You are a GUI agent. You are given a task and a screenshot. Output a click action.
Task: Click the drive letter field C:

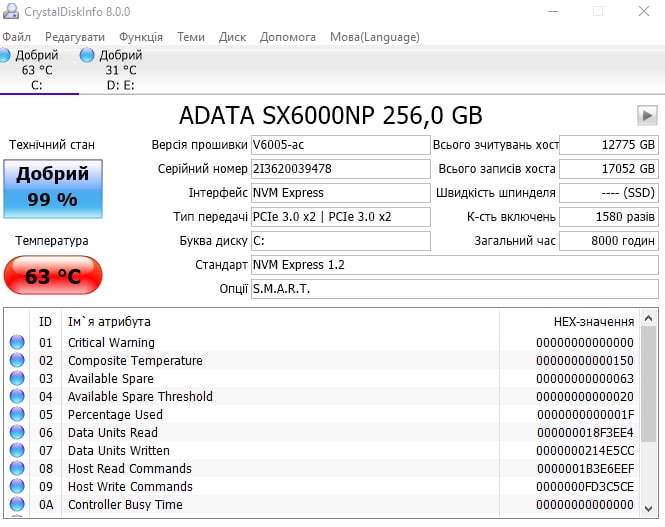click(x=341, y=241)
